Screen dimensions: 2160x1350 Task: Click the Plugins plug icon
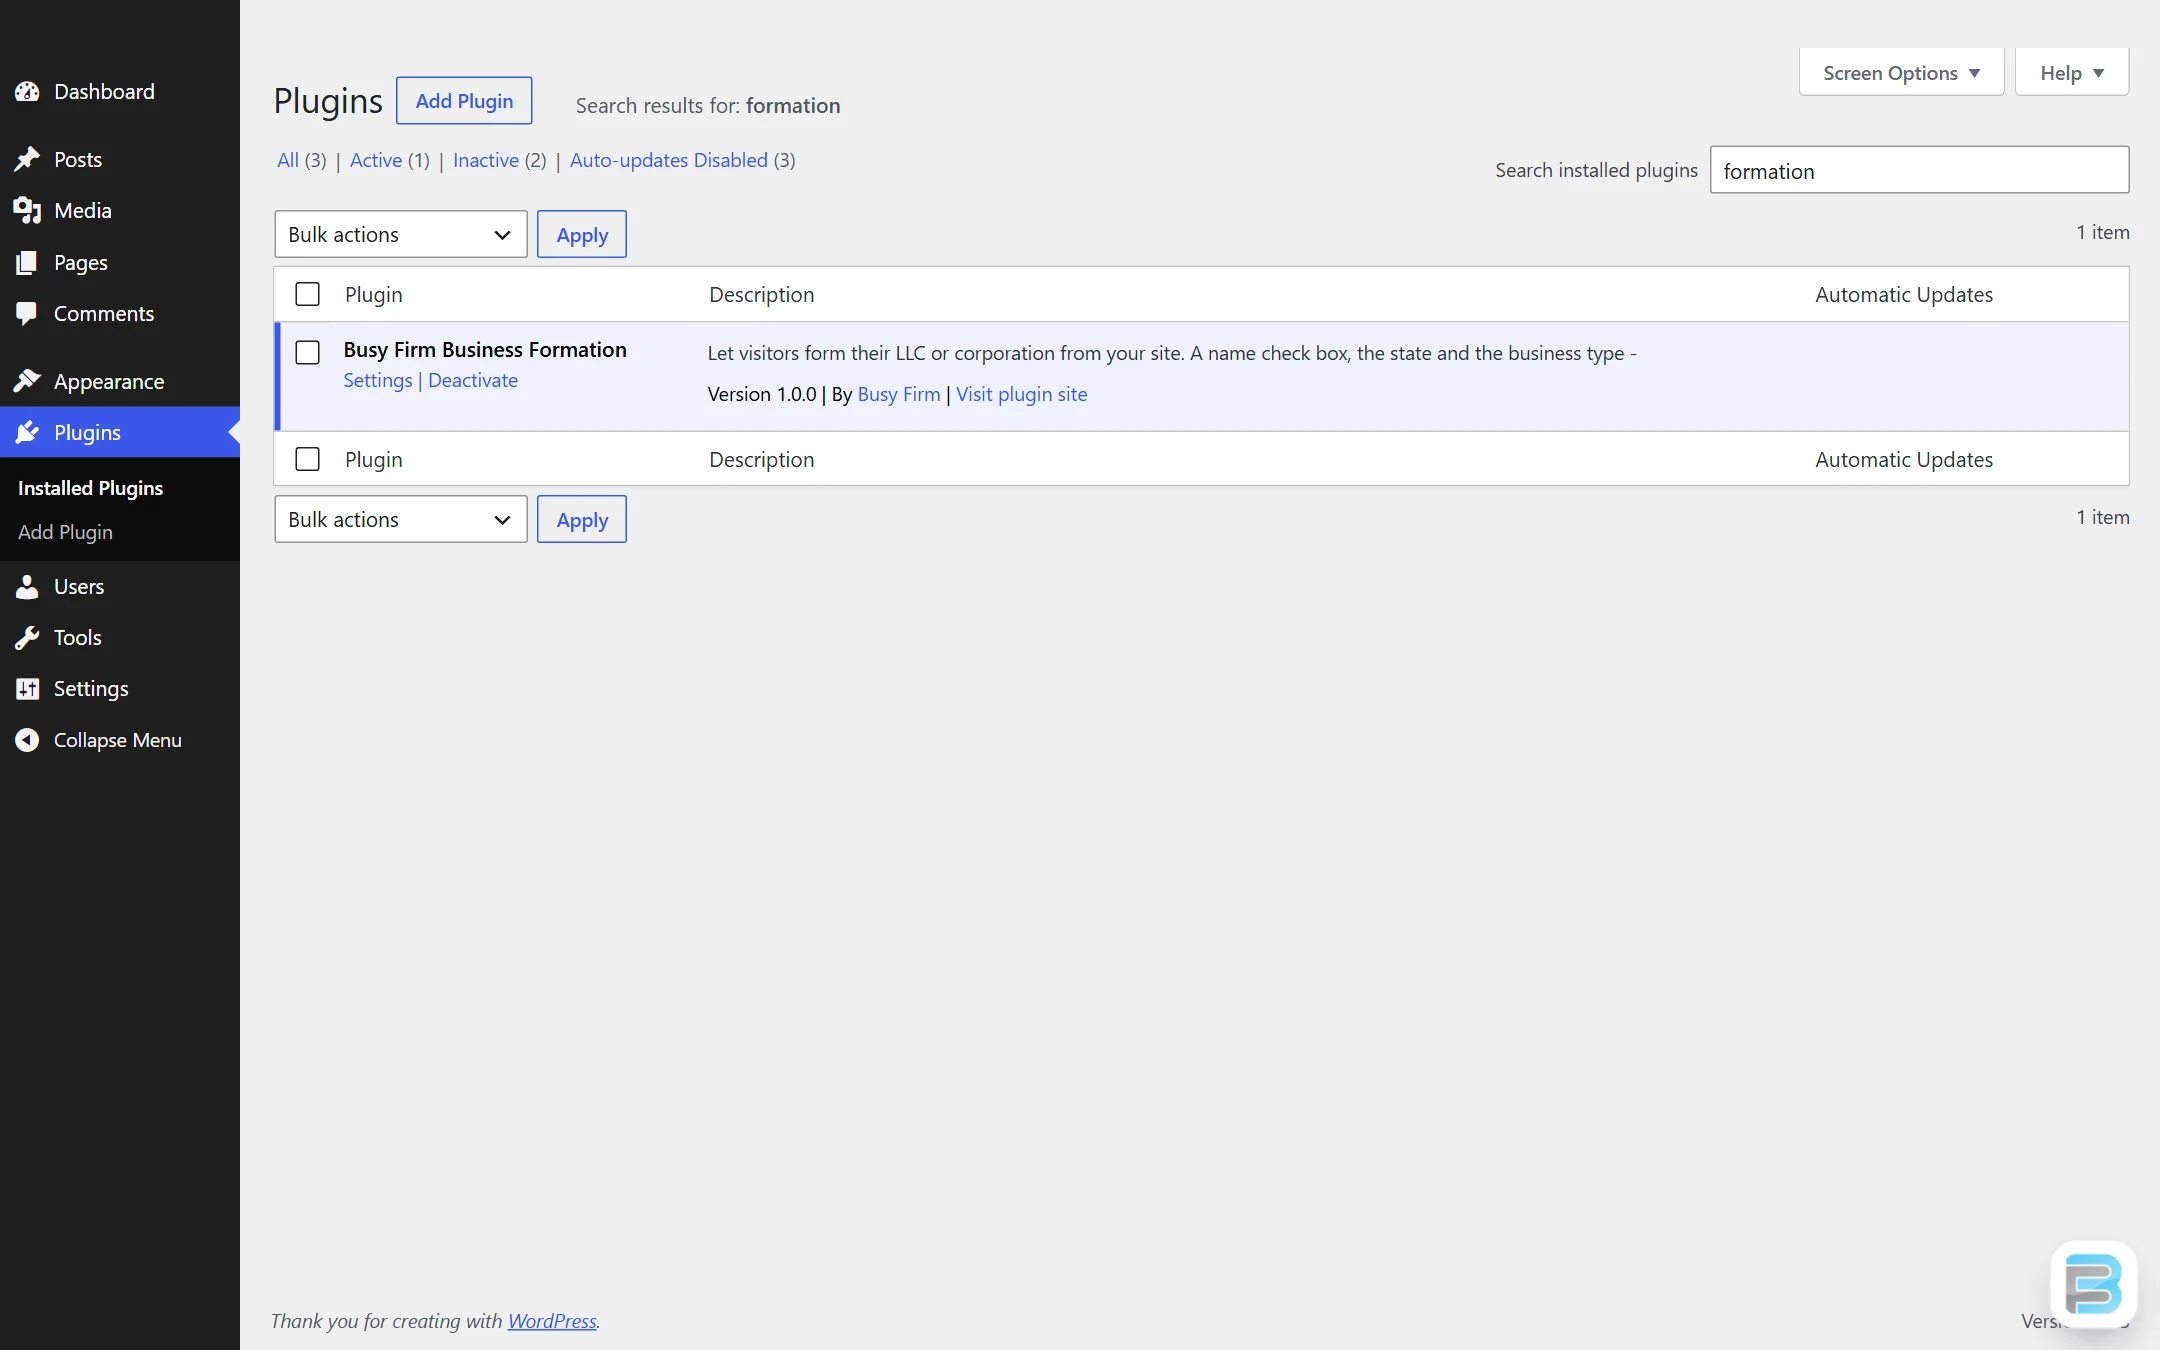point(27,432)
